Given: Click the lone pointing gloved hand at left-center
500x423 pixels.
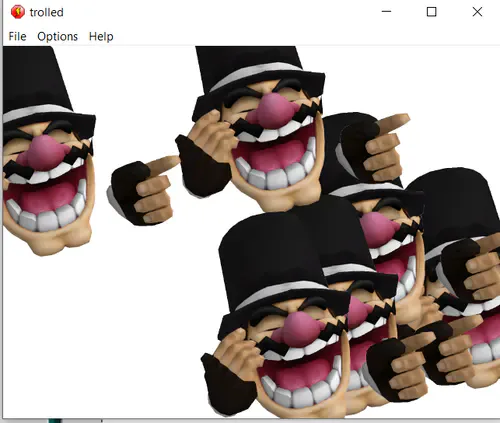Looking at the screenshot, I should (142, 190).
